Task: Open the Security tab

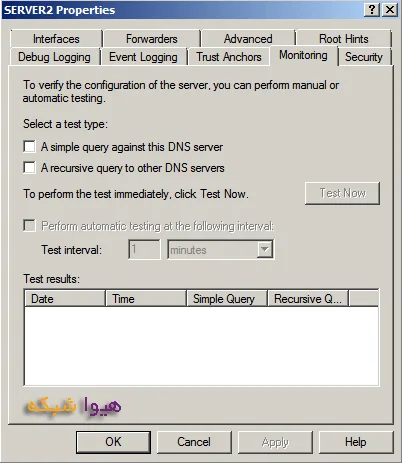Action: pyautogui.click(x=364, y=57)
